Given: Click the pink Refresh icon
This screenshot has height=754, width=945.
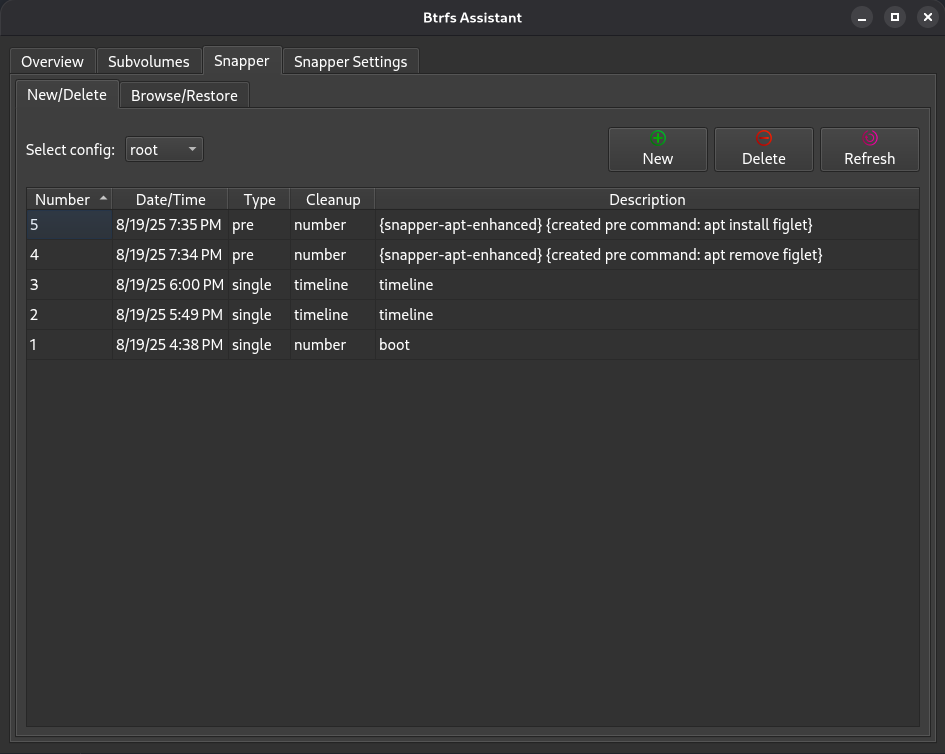Looking at the screenshot, I should click(870, 139).
